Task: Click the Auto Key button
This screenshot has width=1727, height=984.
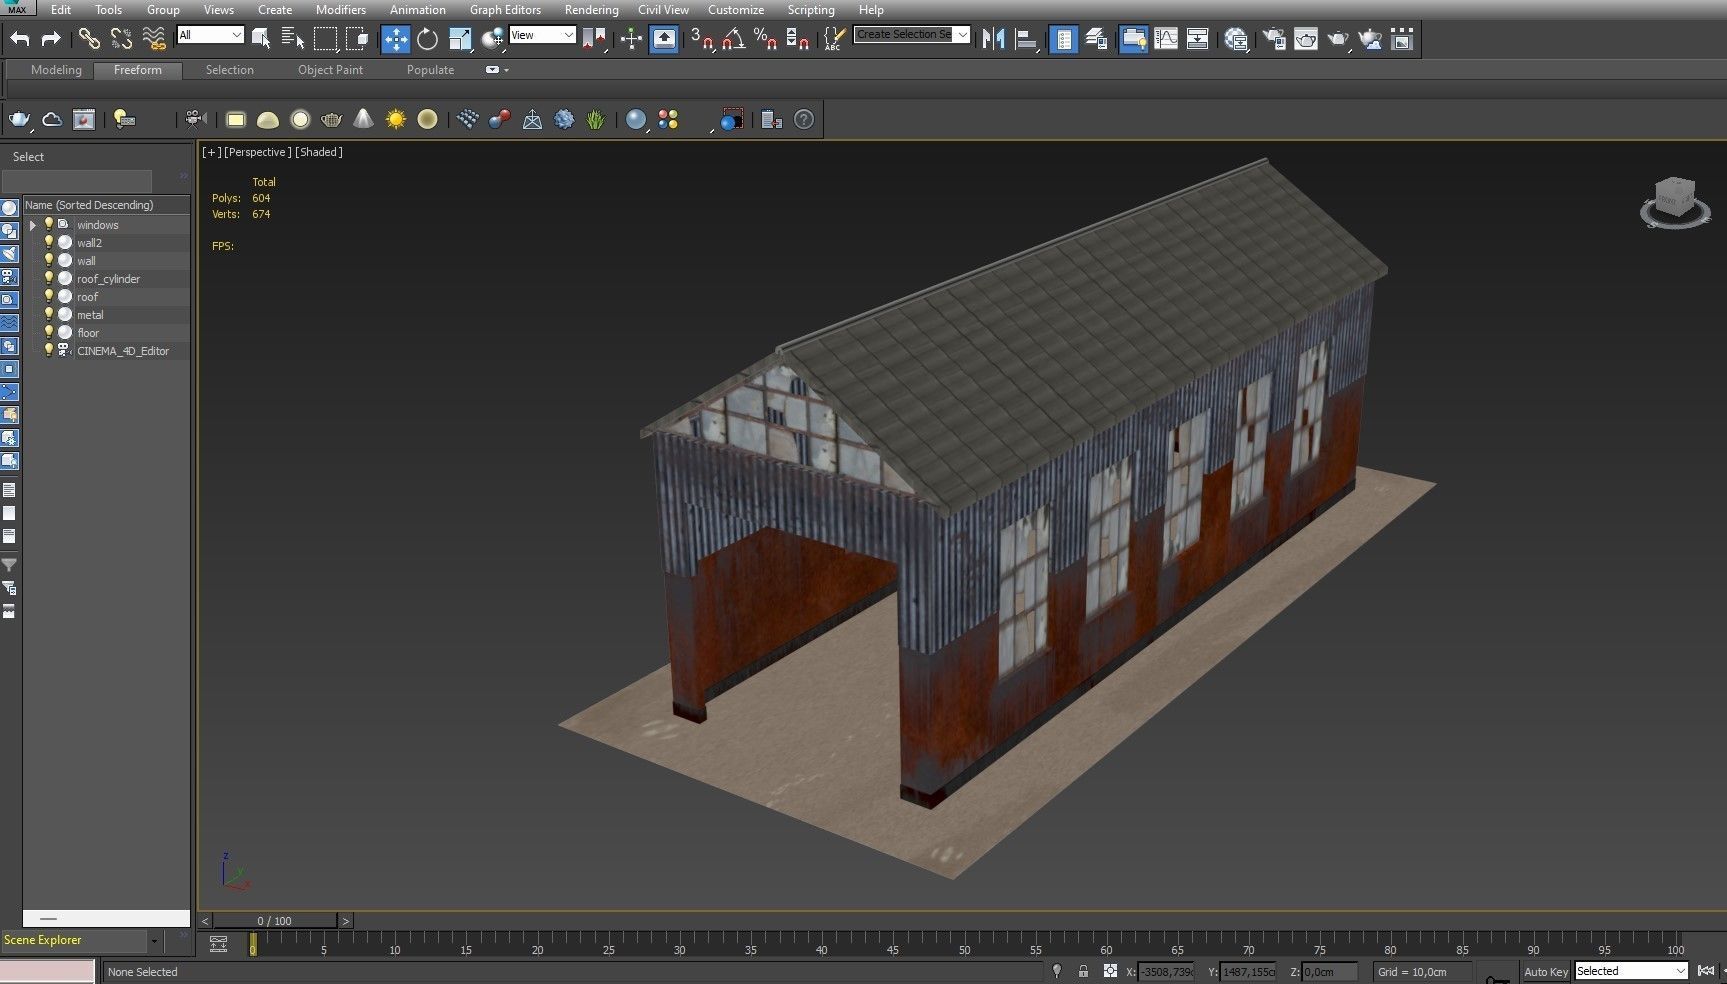Action: [x=1545, y=971]
